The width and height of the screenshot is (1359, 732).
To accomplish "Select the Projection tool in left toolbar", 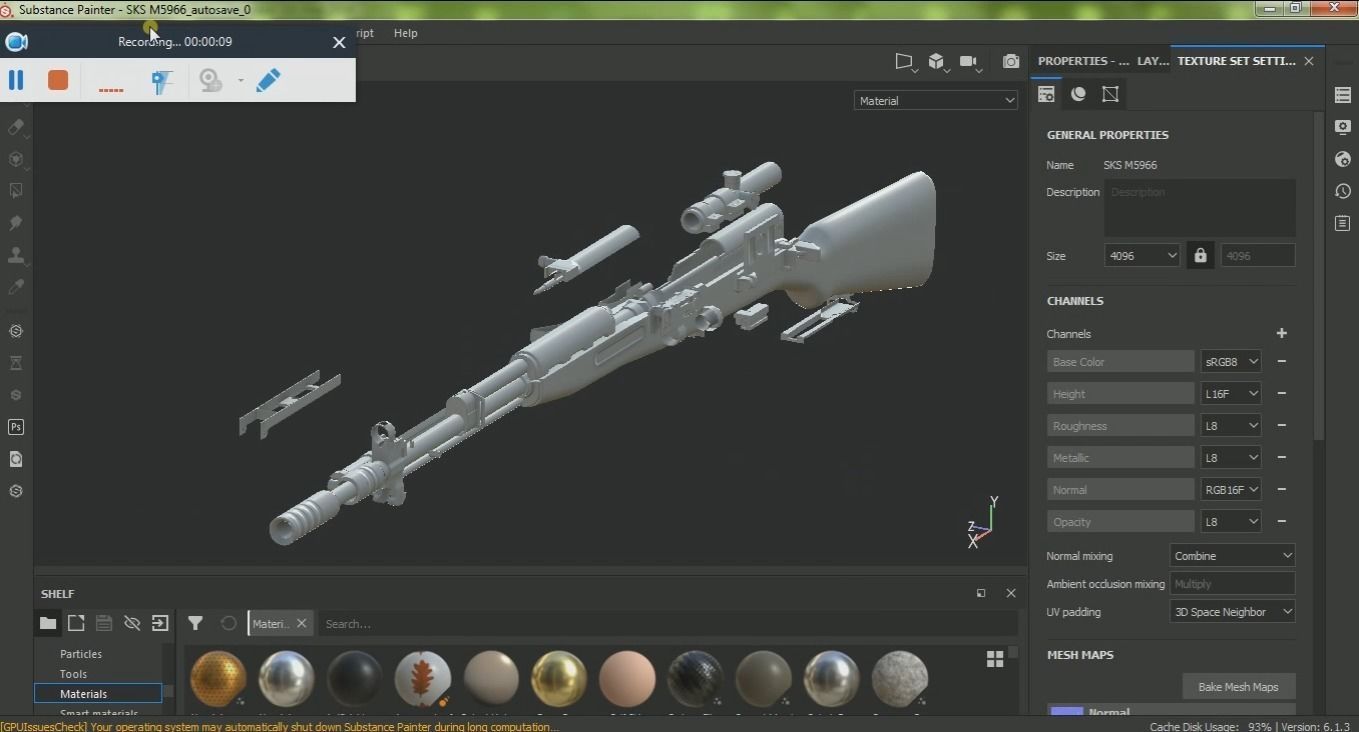I will (x=16, y=159).
